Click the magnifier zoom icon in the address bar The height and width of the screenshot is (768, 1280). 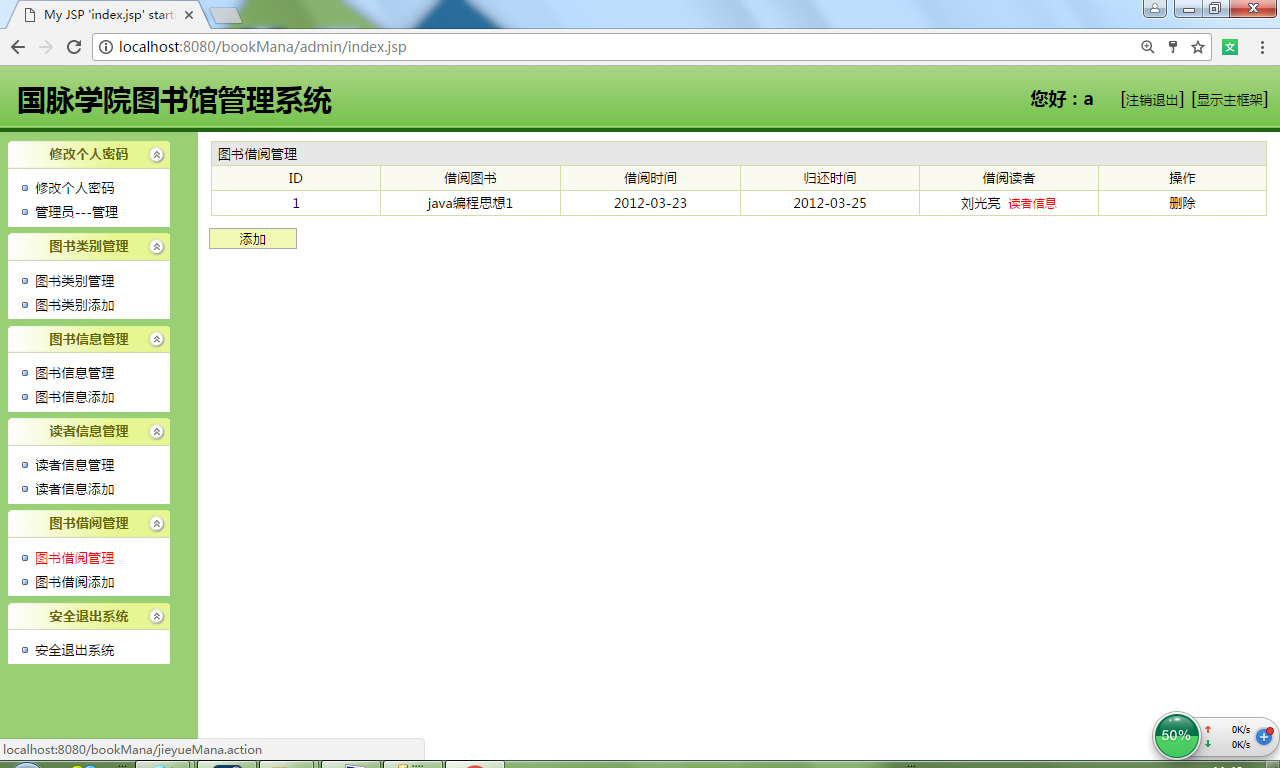(1148, 46)
